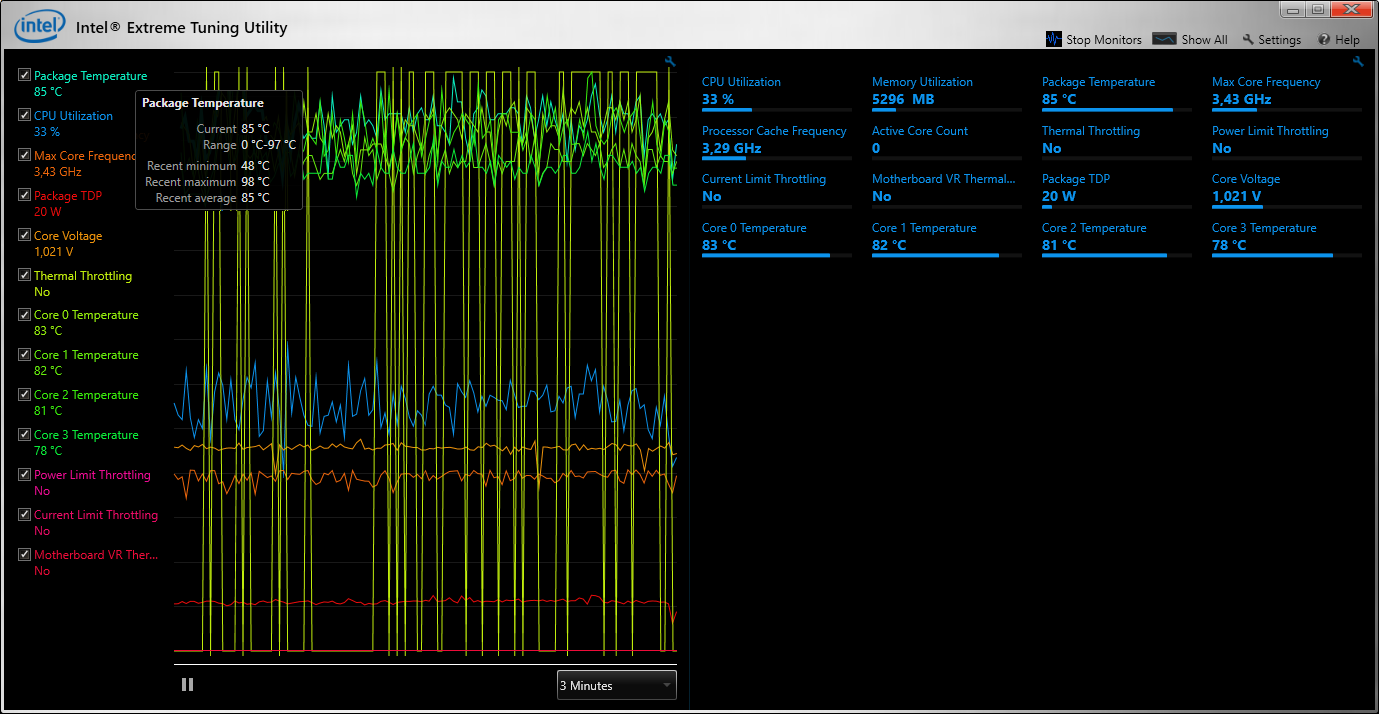Click Processor Cache Frequency tile label

click(x=774, y=131)
